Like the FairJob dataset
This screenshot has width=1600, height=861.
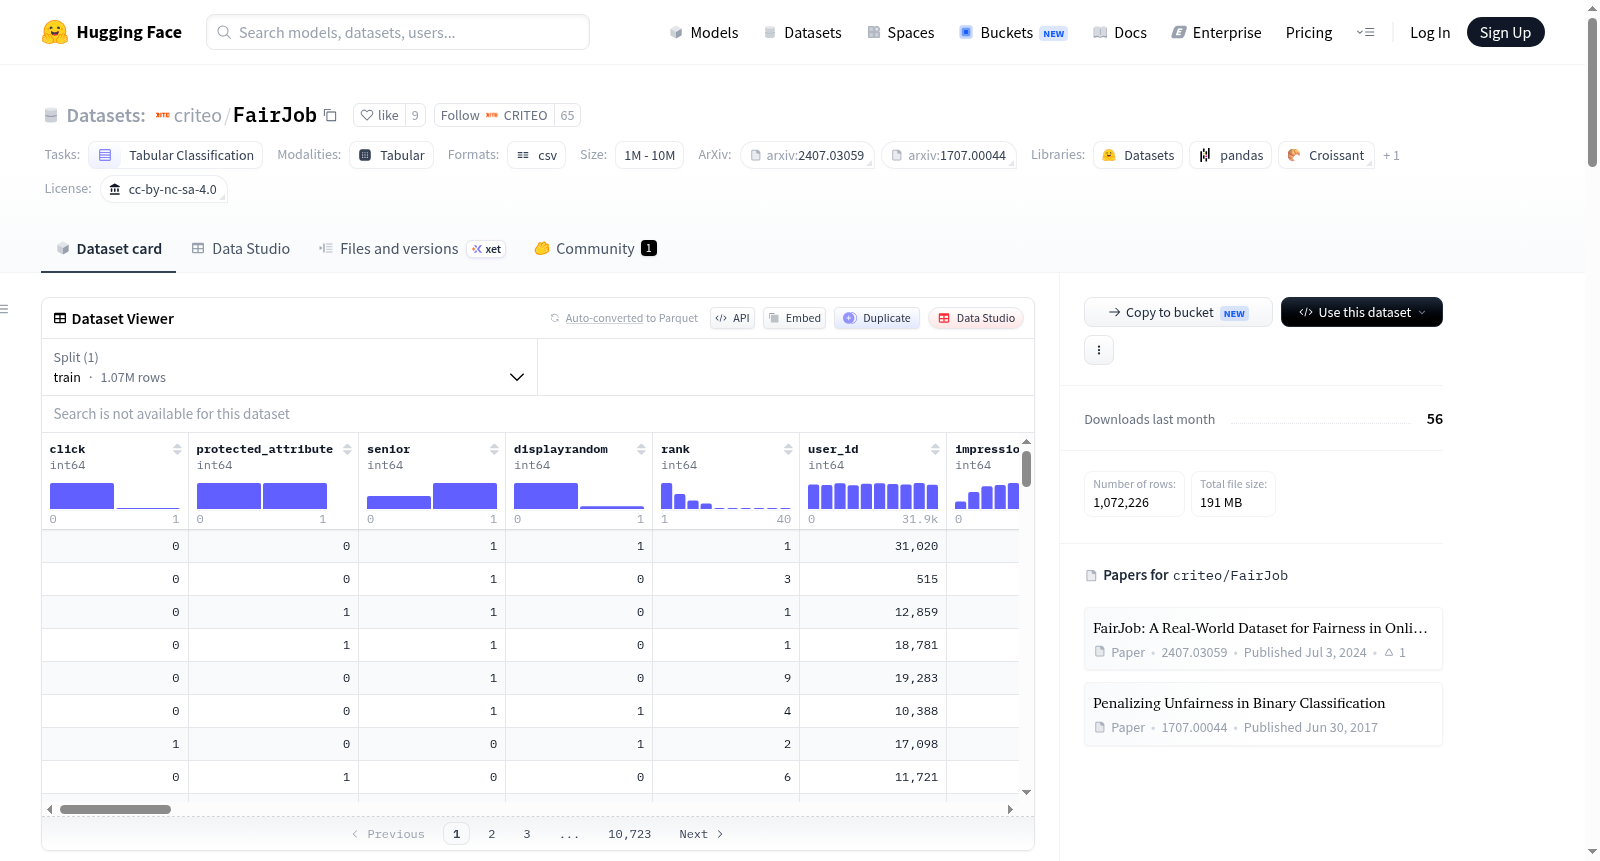[380, 115]
